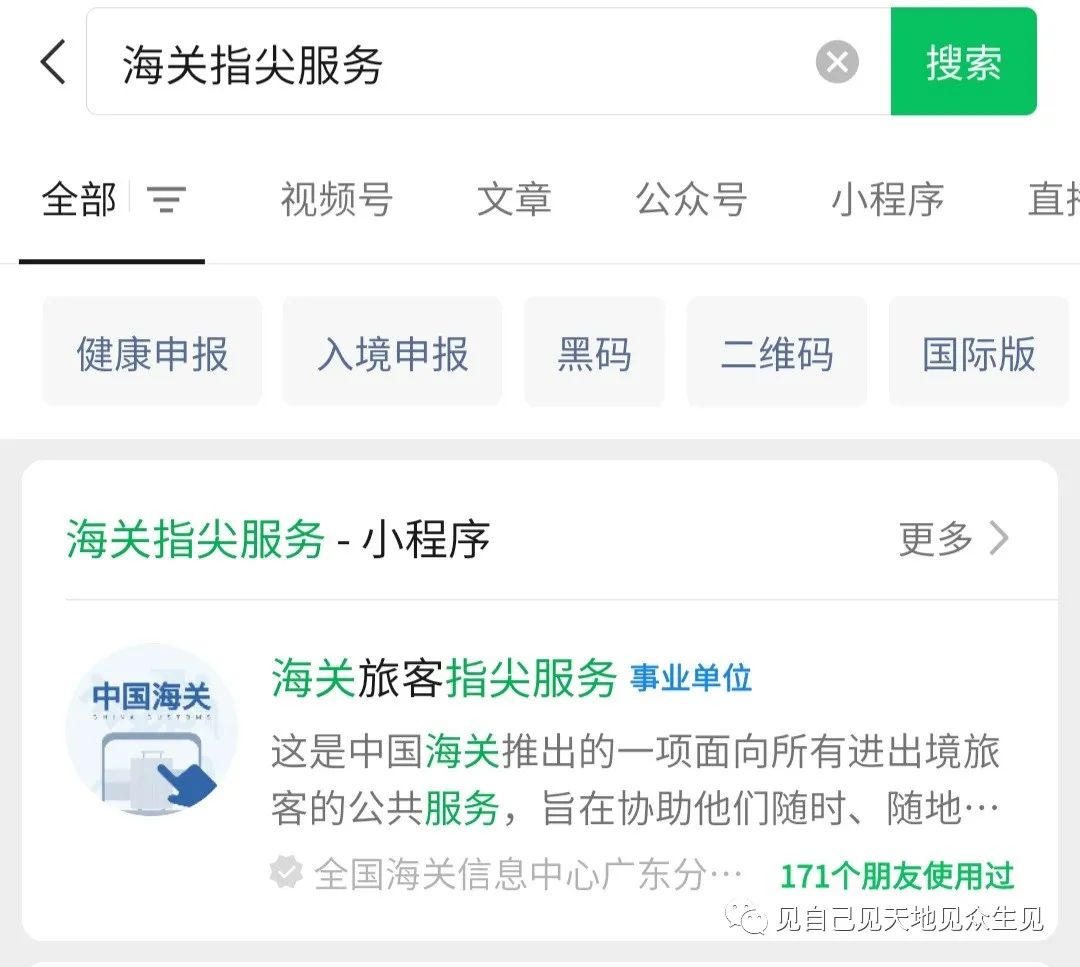
Task: Clear the search text with the X icon
Action: tap(837, 62)
